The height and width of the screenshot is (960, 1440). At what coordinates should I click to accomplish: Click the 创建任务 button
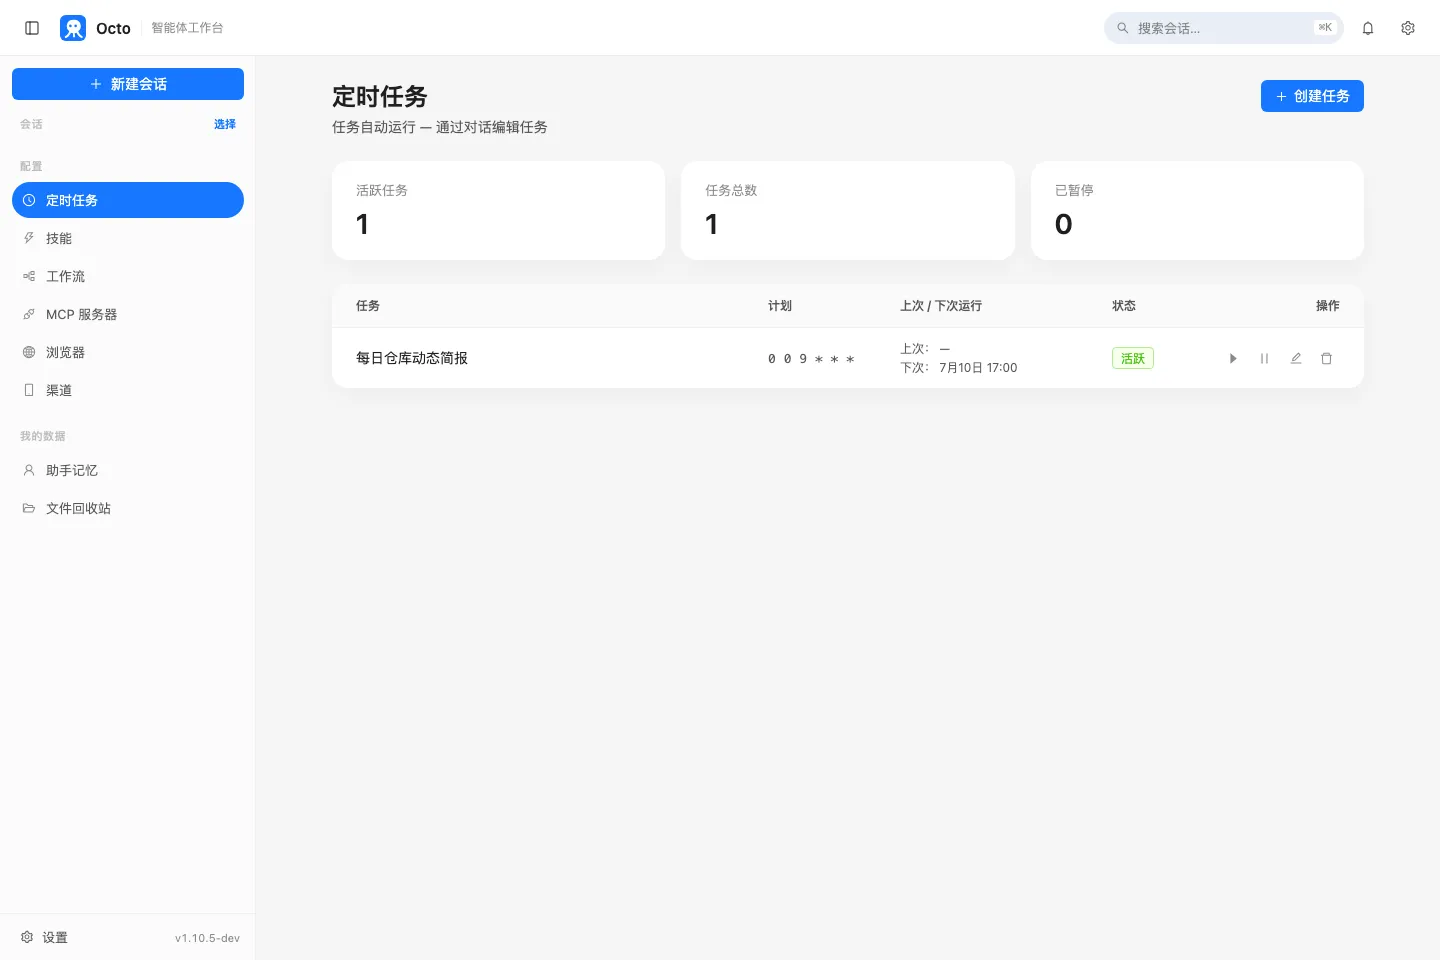click(1312, 96)
